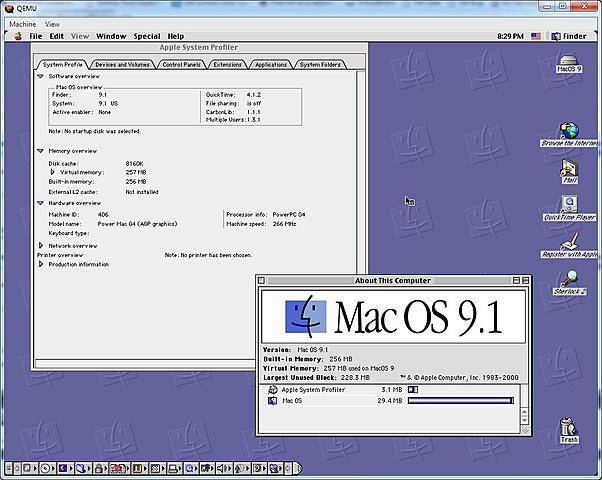Open the Finder application menu

pos(569,36)
